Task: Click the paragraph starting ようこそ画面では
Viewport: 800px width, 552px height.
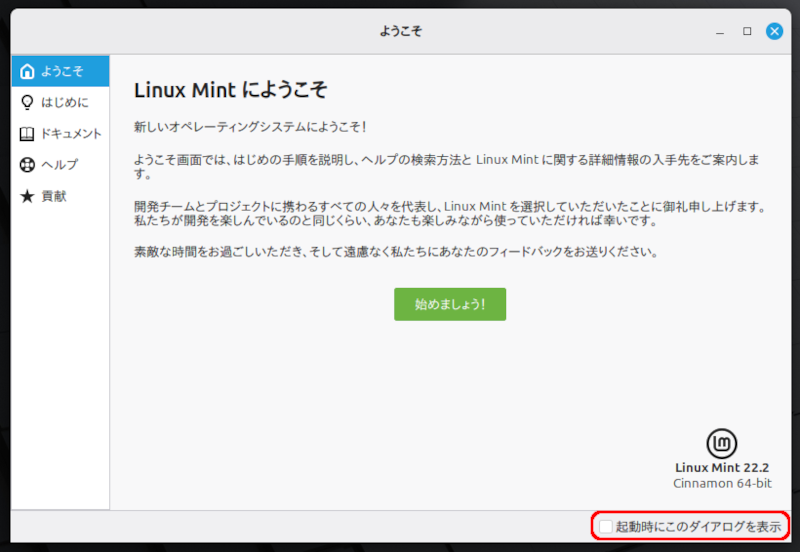Action: (x=446, y=167)
